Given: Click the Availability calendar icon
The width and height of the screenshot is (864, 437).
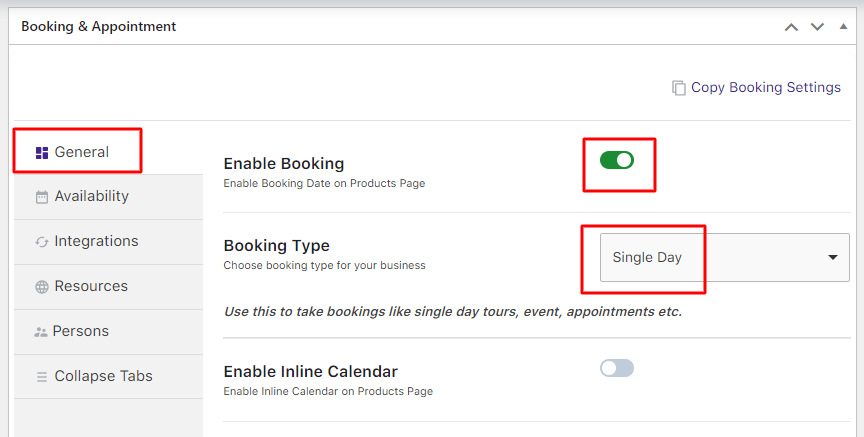Looking at the screenshot, I should (x=42, y=197).
